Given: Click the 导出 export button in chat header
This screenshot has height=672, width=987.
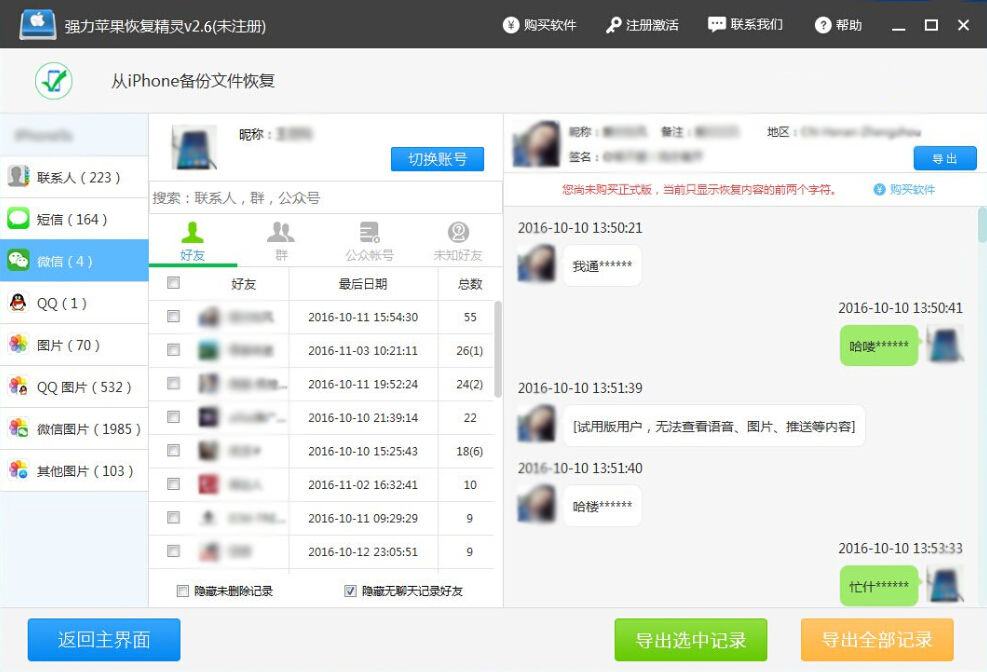Looking at the screenshot, I should pyautogui.click(x=945, y=159).
